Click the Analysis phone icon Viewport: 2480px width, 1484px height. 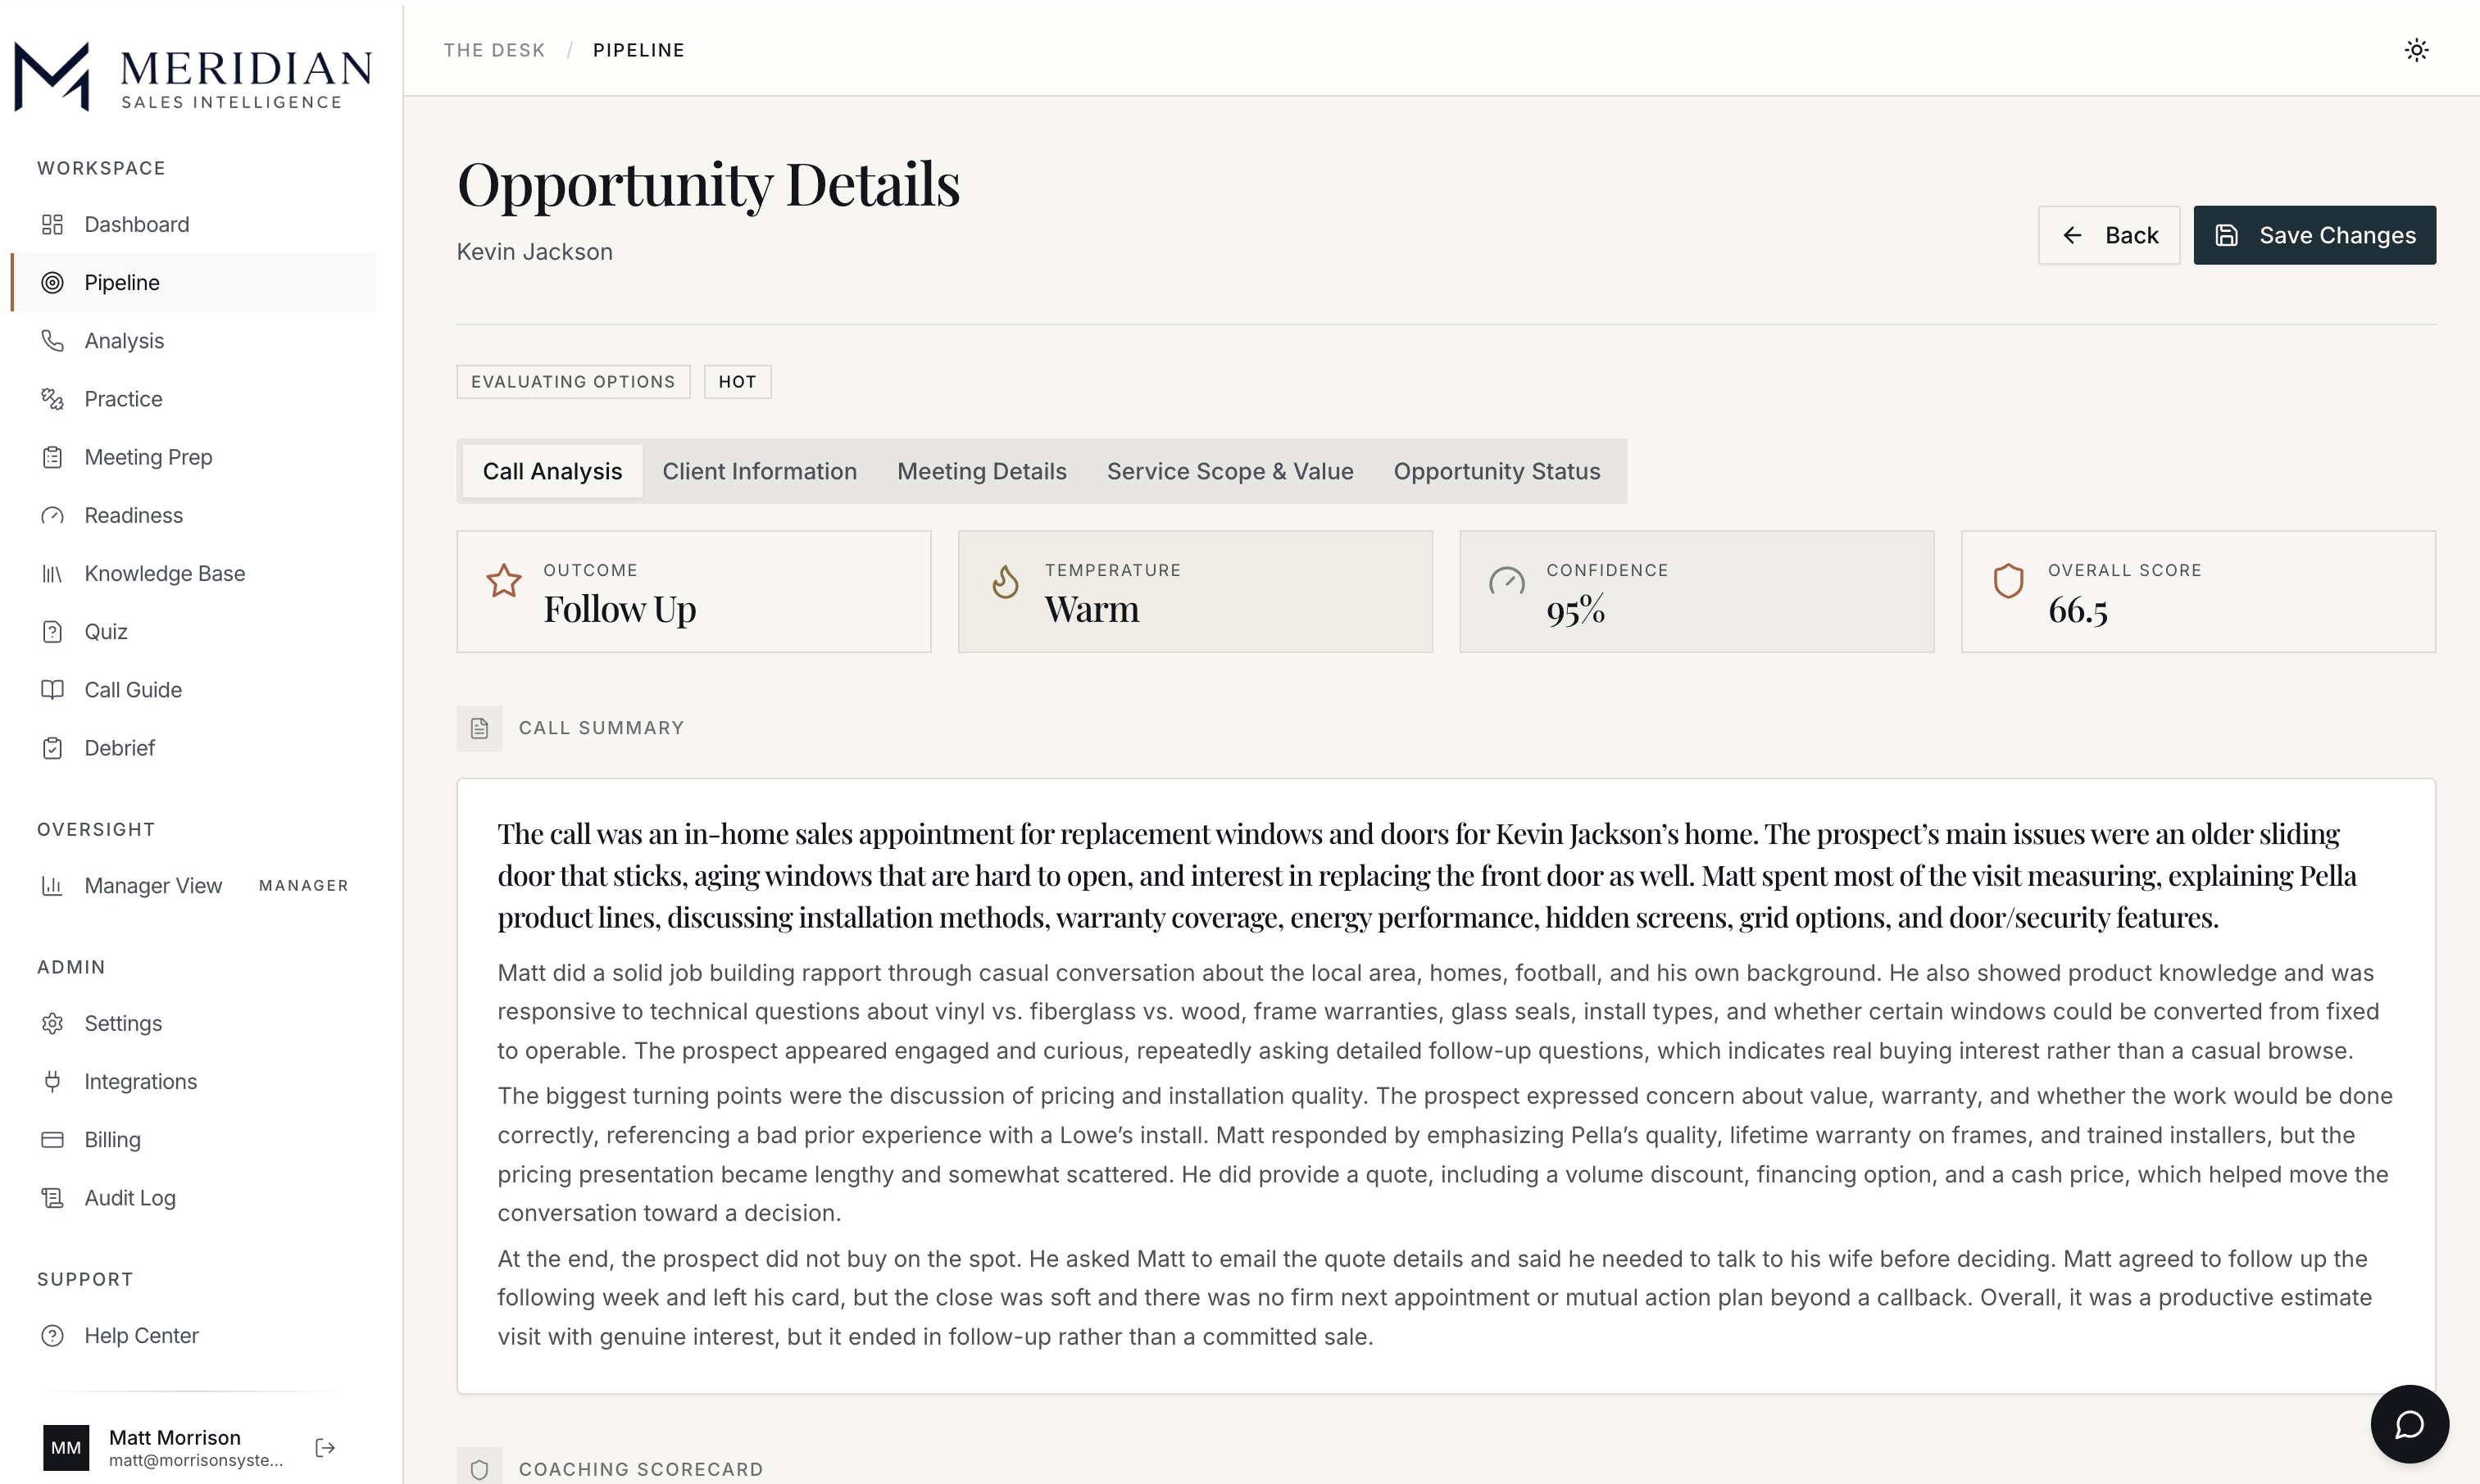pos(52,341)
